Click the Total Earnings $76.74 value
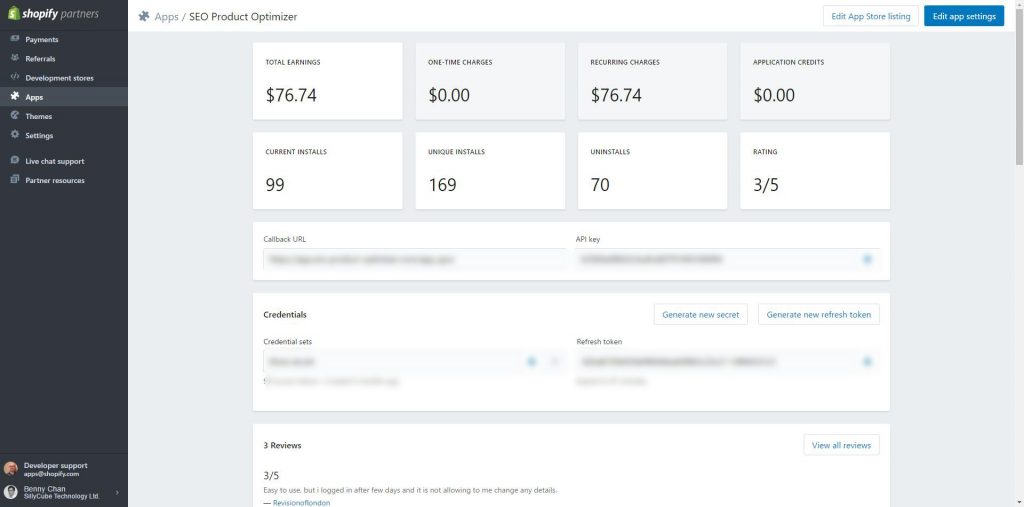Viewport: 1024px width, 507px height. (291, 95)
